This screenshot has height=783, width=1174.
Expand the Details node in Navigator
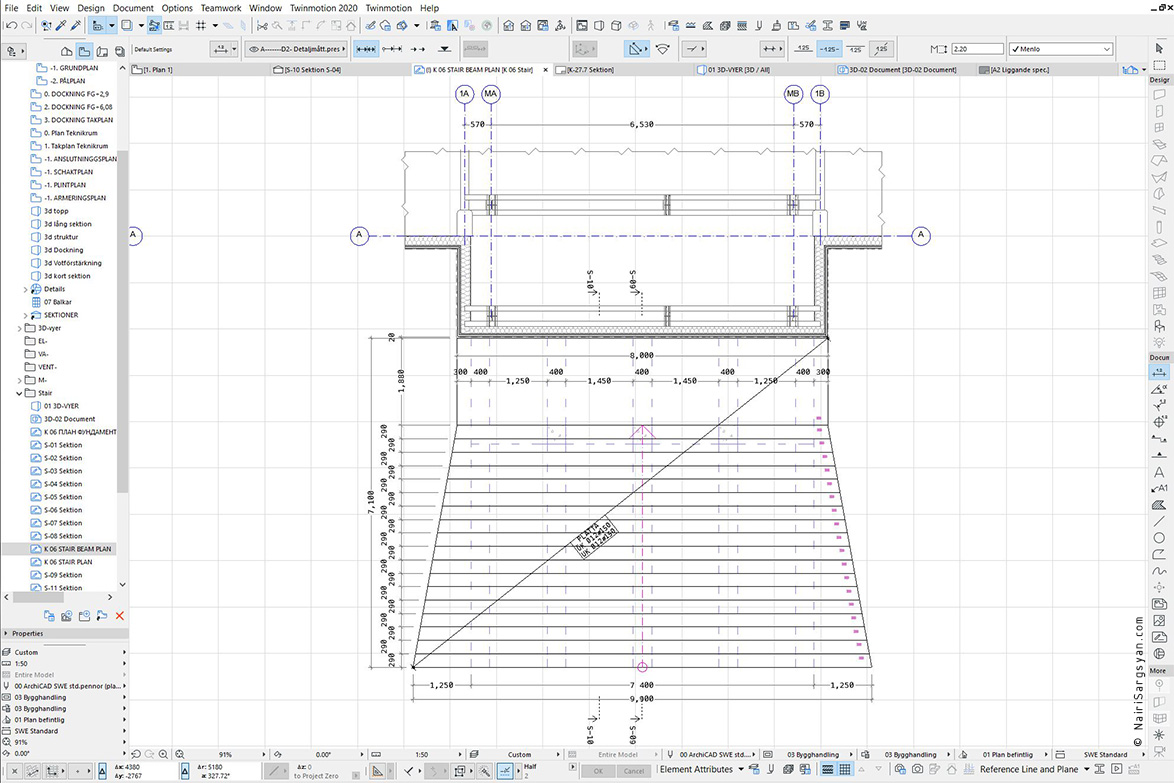click(25, 289)
